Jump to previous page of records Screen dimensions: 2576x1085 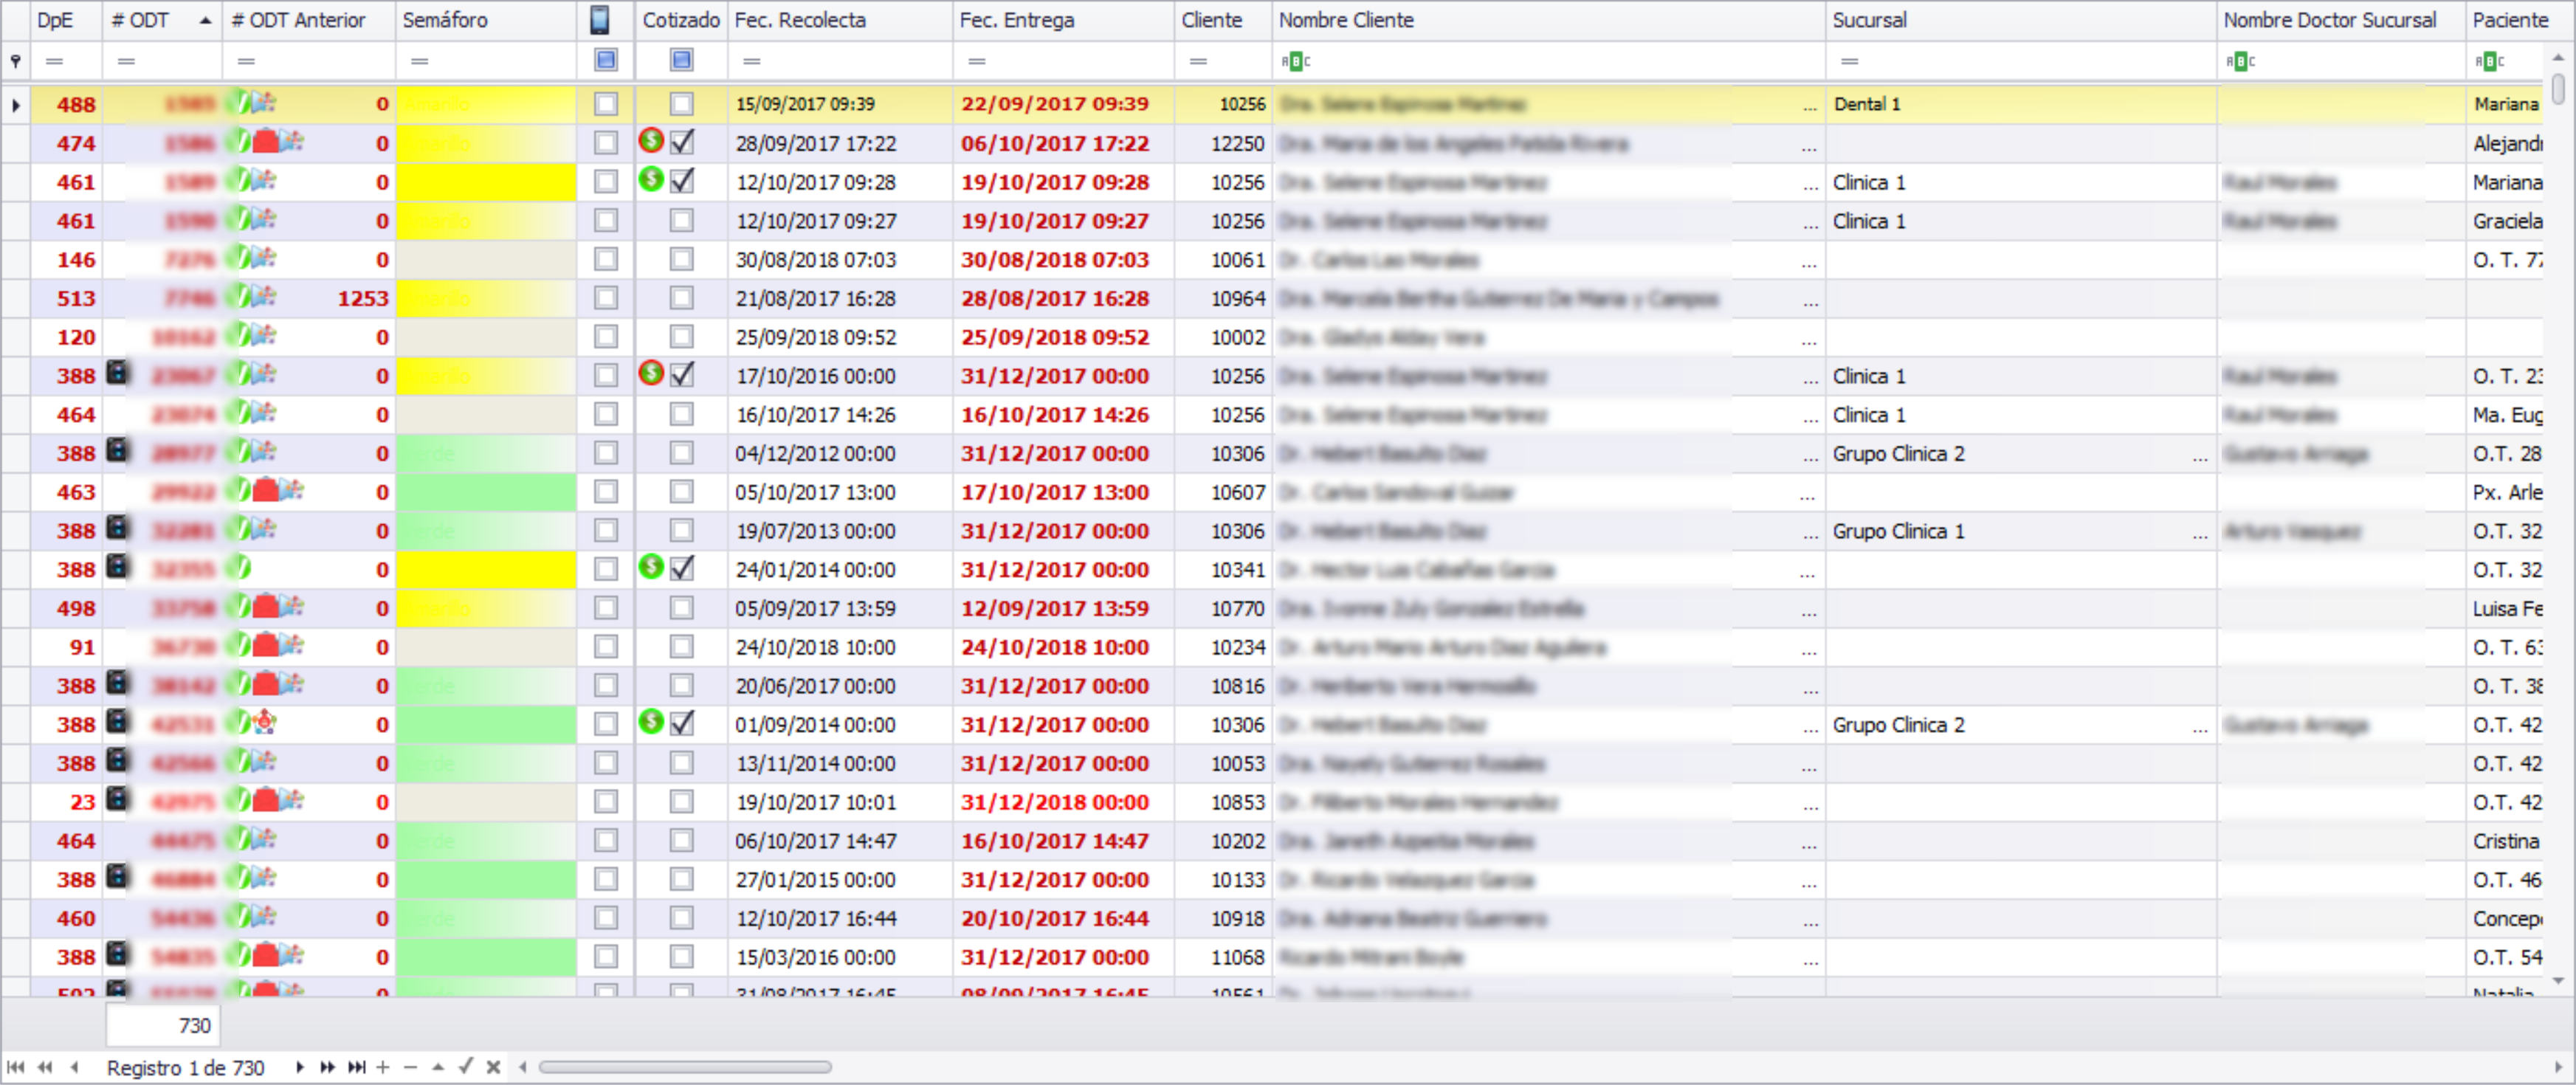pyautogui.click(x=45, y=1067)
